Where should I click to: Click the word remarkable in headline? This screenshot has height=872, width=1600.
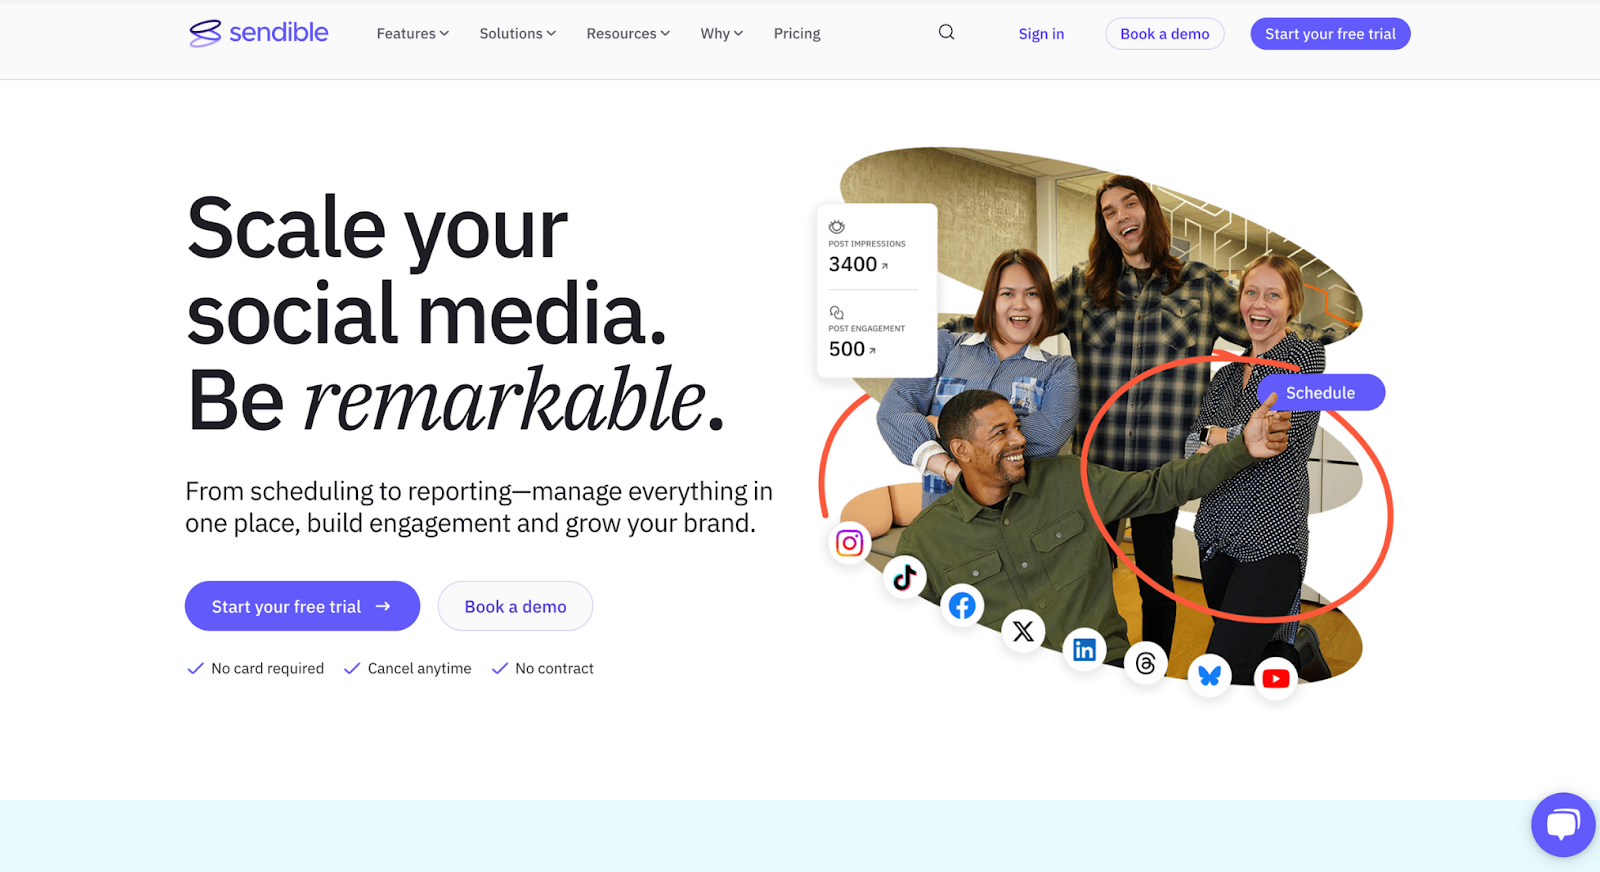tap(505, 400)
